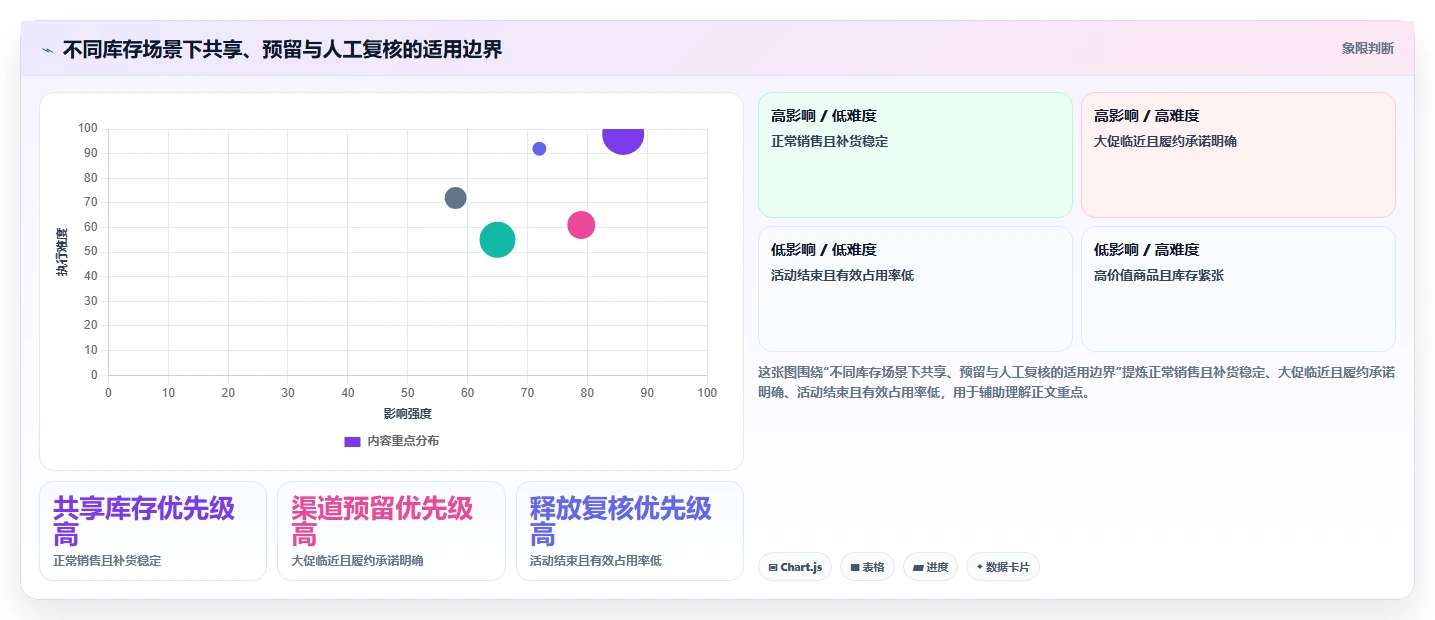Click the 活动结束且有效占用率低 text in quadrant card

coord(842,275)
